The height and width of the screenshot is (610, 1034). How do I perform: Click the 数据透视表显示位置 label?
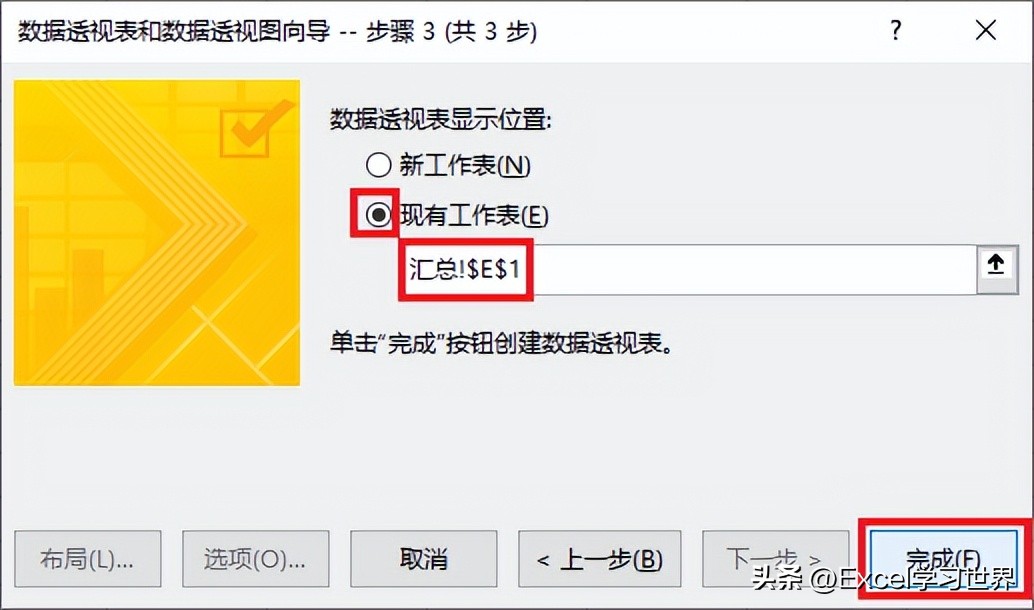pos(441,119)
